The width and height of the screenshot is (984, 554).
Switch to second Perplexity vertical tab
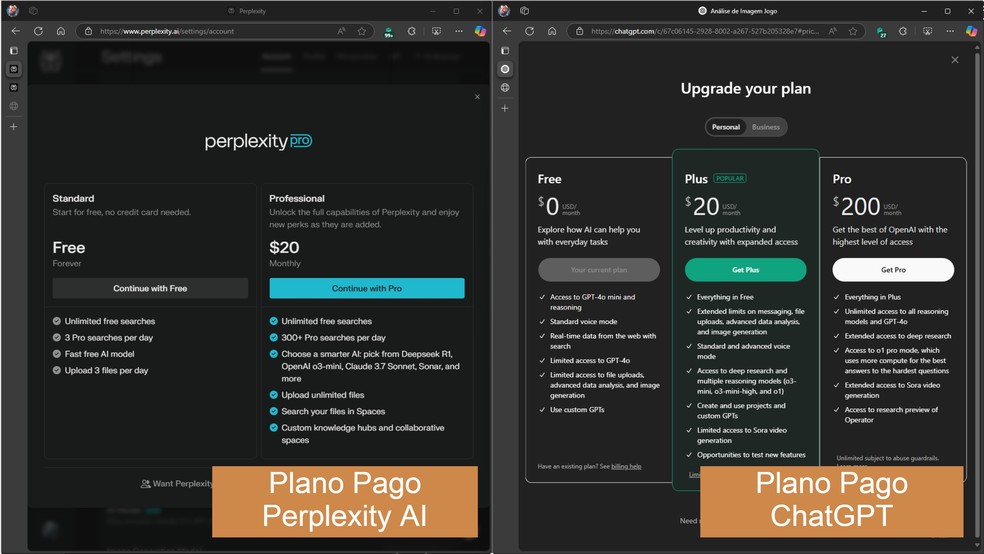coord(14,87)
